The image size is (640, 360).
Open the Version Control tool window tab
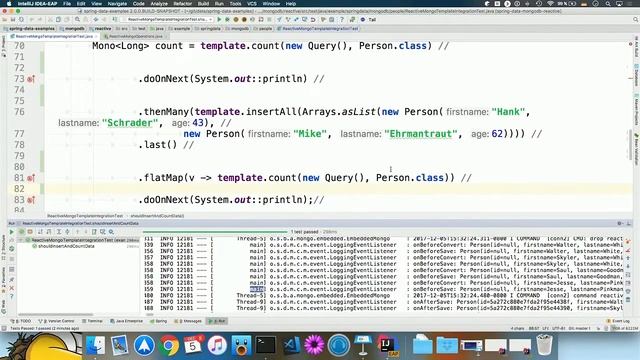point(56,321)
